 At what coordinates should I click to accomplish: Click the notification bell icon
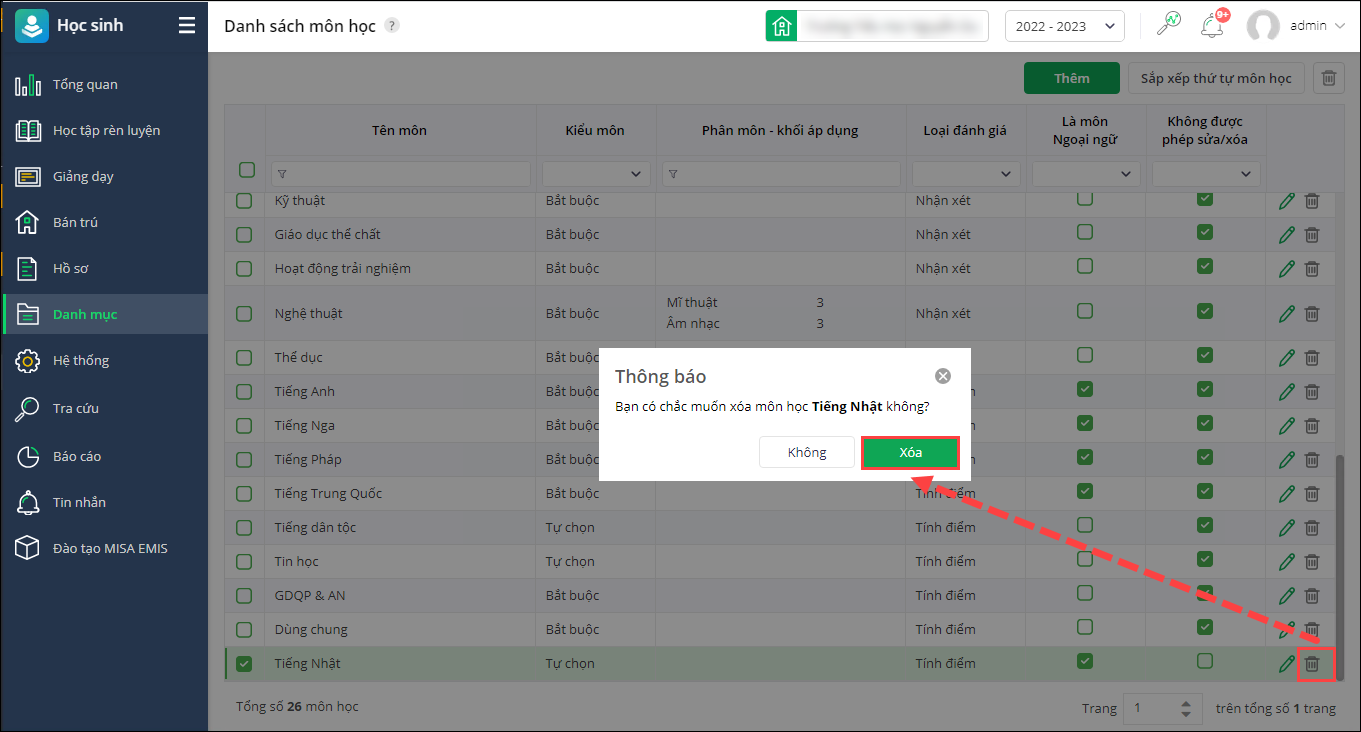click(1213, 26)
